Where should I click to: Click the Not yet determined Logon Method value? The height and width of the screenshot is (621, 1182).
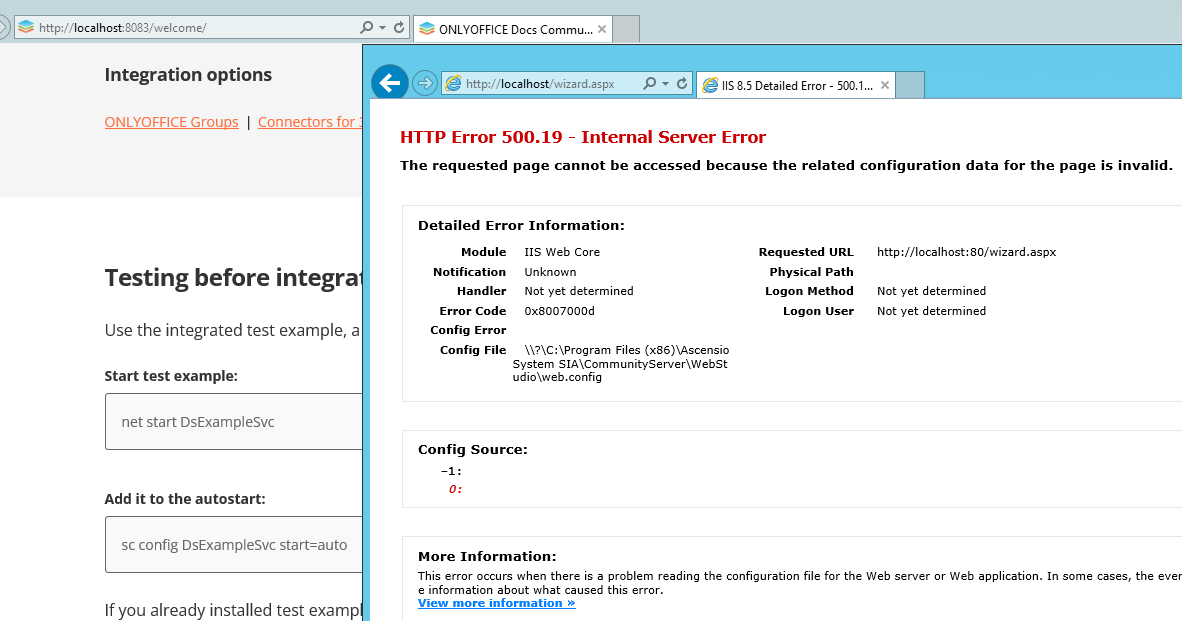[932, 291]
